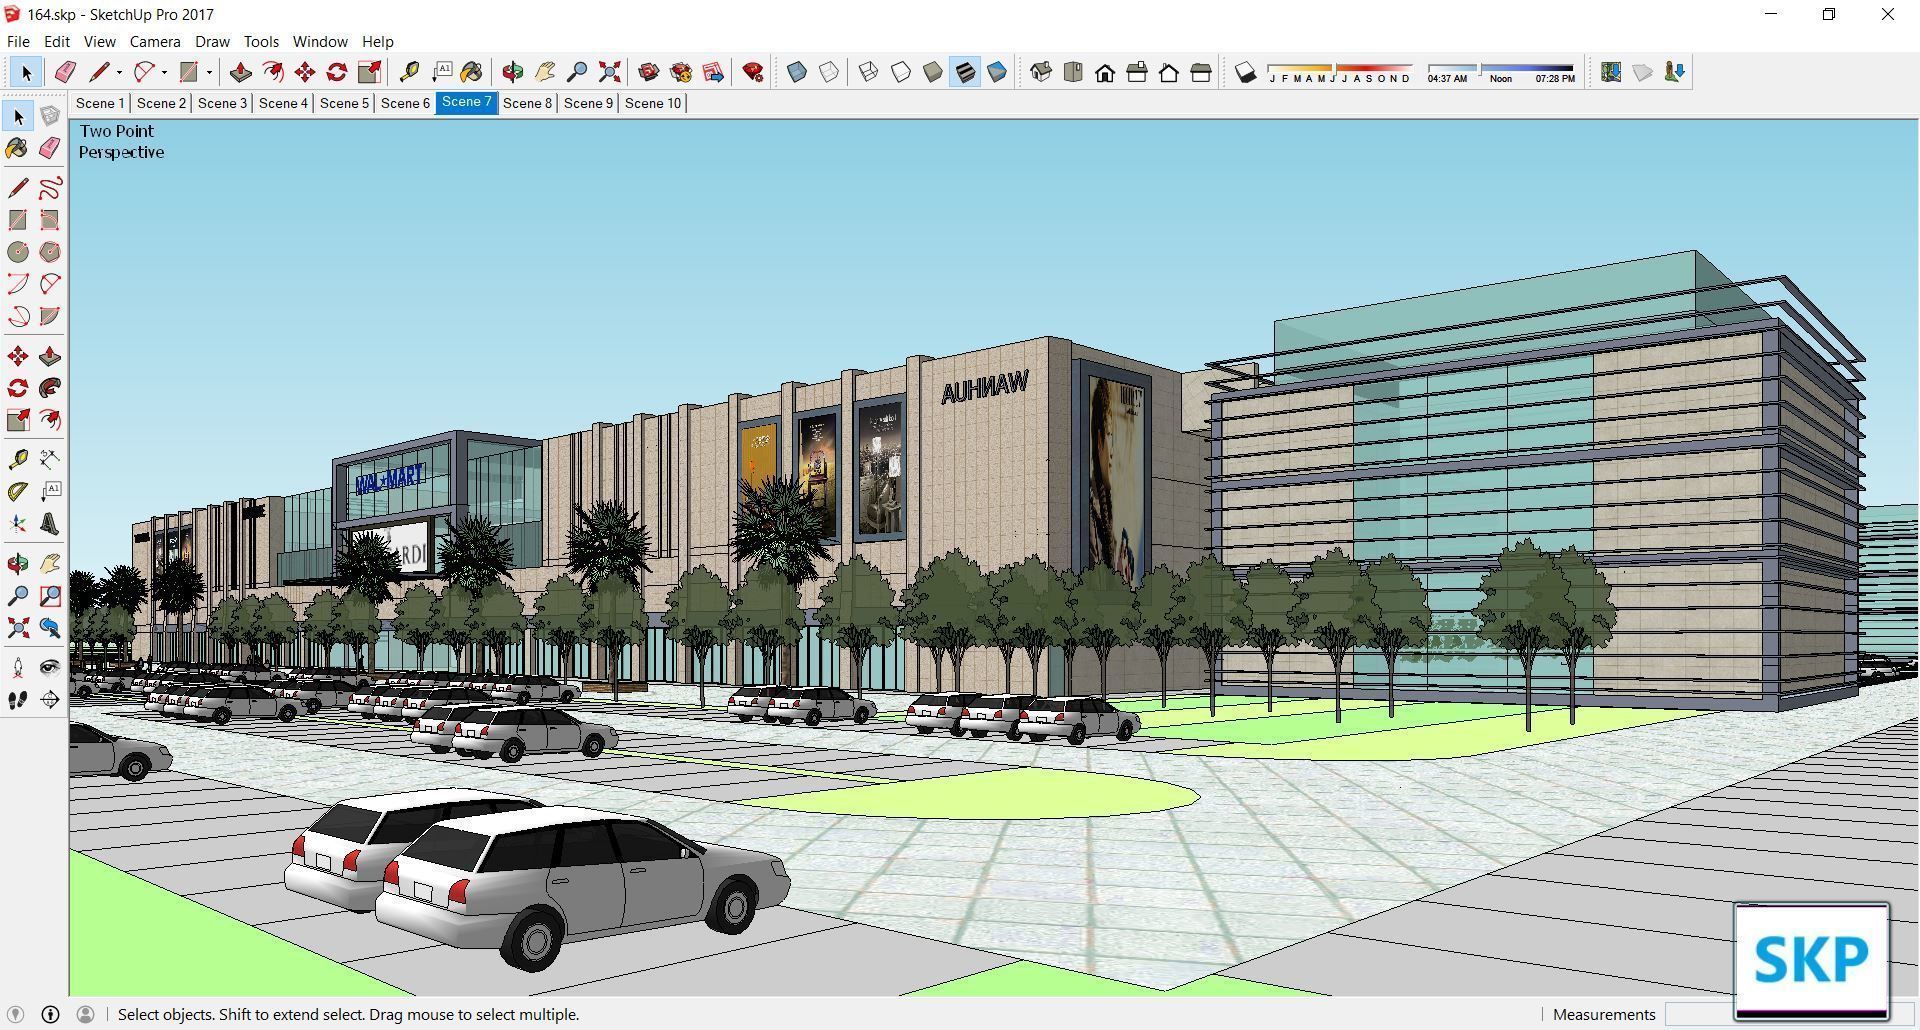The image size is (1920, 1030).
Task: Switch to Shaded face style
Action: [x=933, y=72]
